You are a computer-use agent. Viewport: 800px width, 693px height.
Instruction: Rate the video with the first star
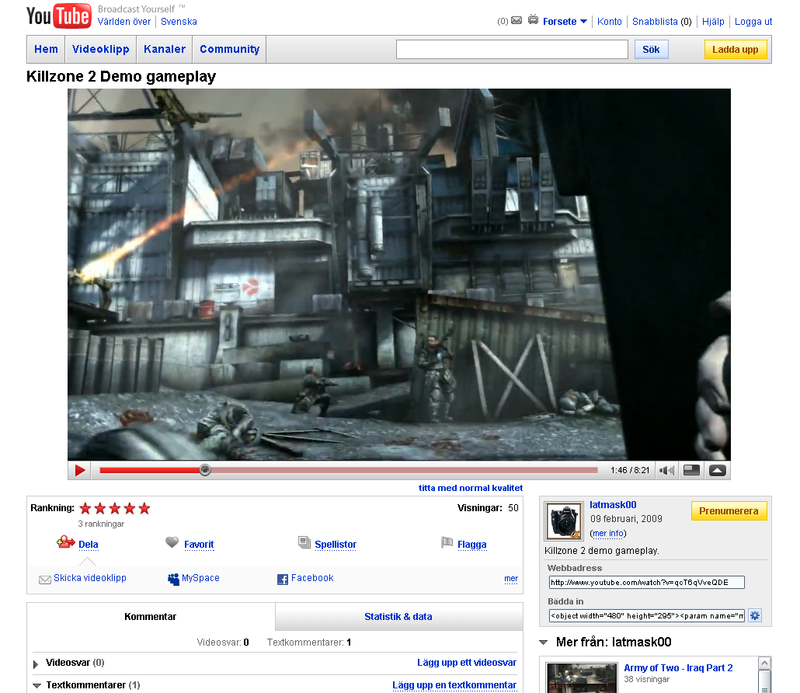tap(85, 508)
